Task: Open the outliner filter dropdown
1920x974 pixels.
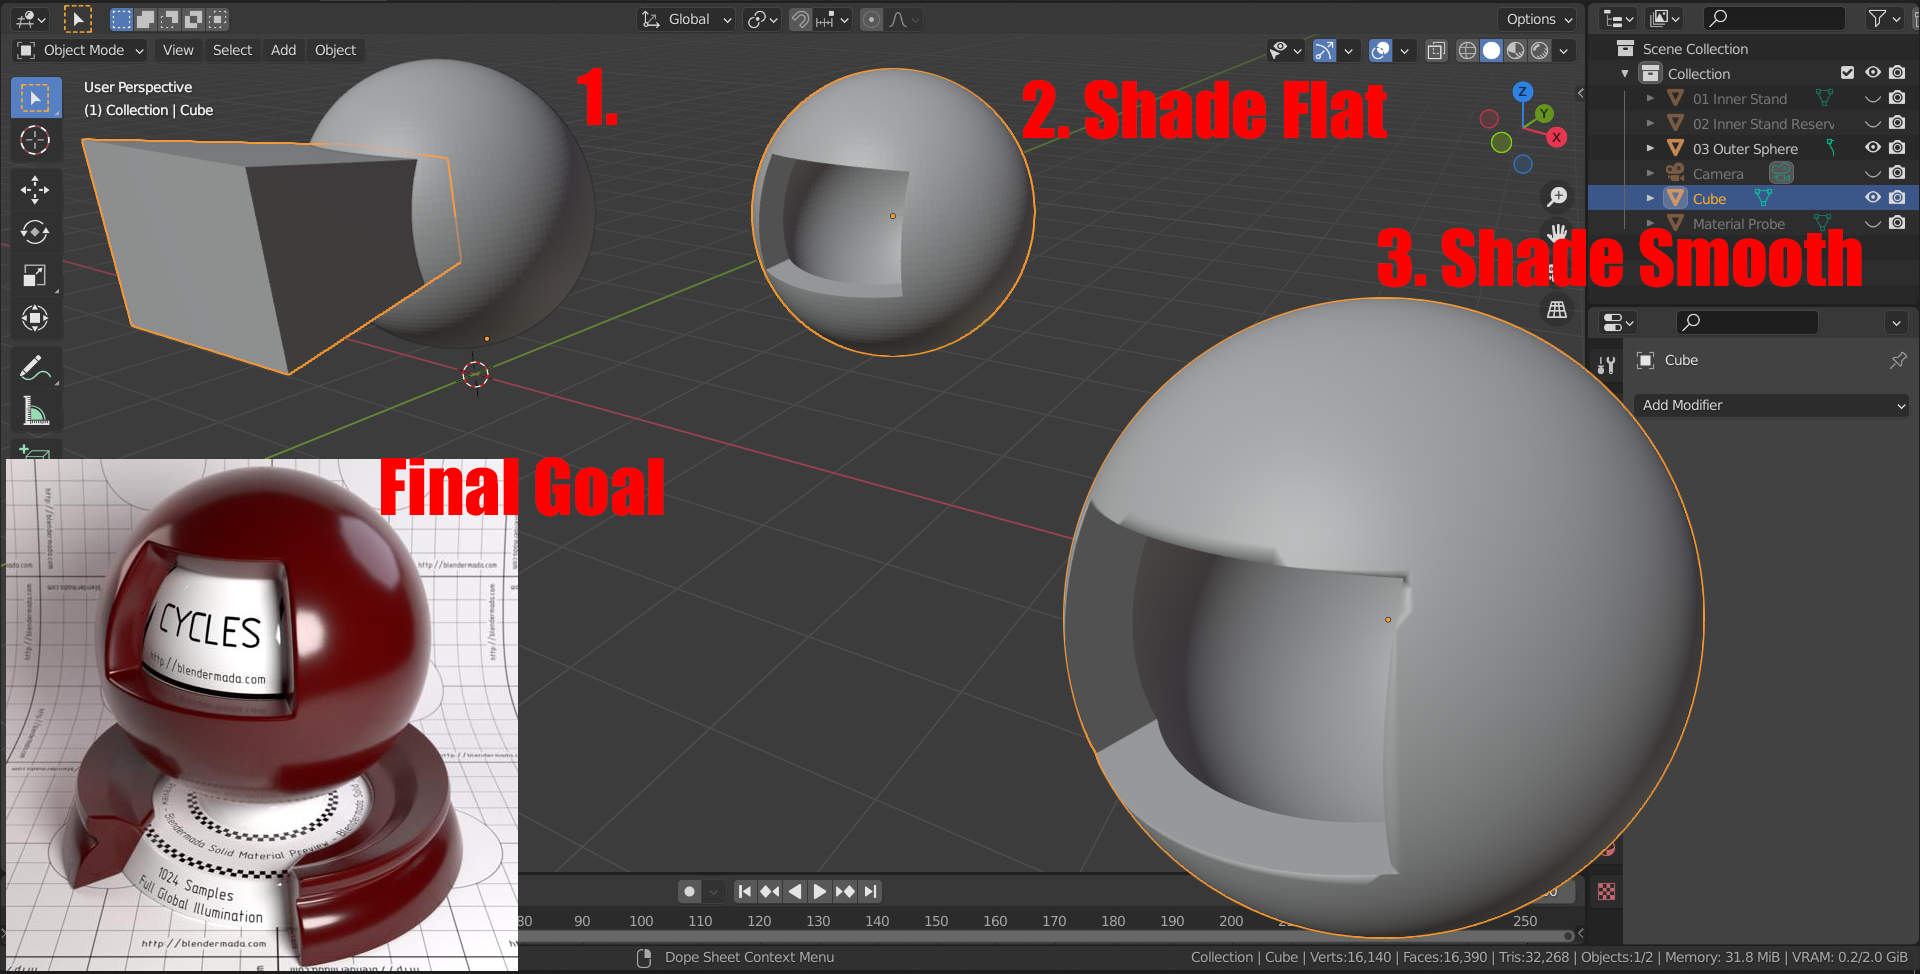Action: pyautogui.click(x=1884, y=18)
